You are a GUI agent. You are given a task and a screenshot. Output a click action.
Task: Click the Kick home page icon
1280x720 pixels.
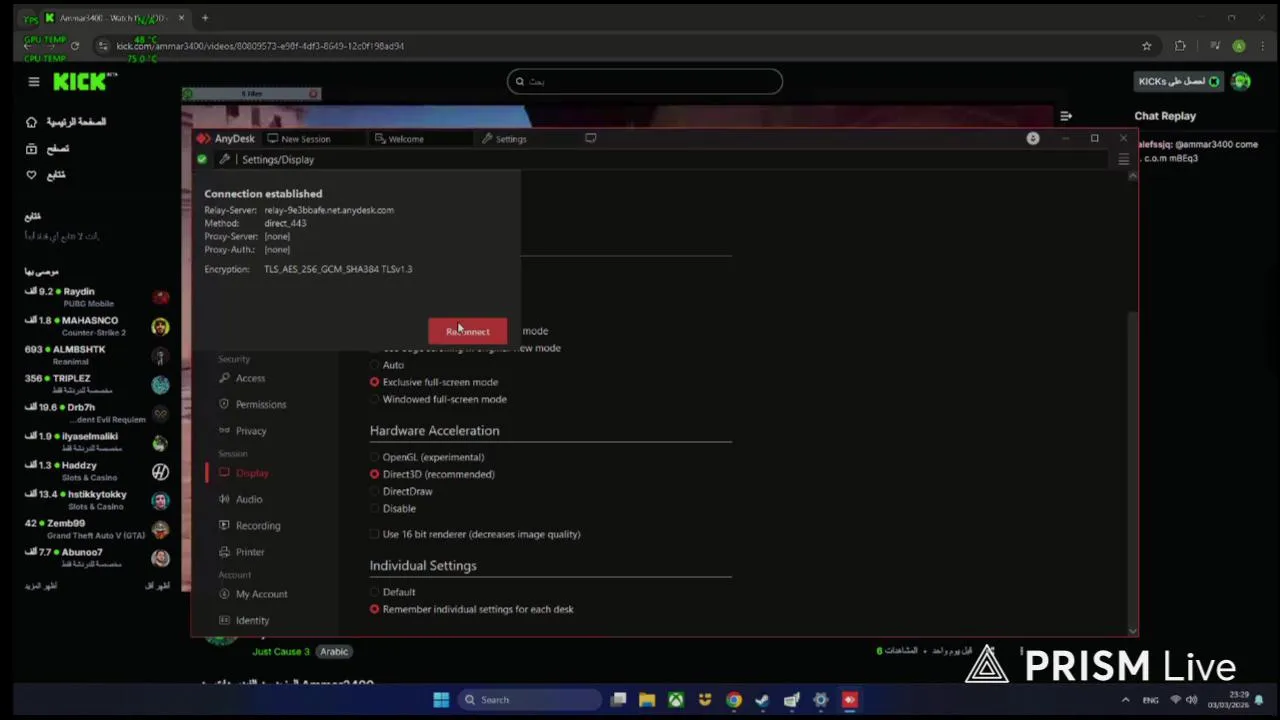coord(31,122)
